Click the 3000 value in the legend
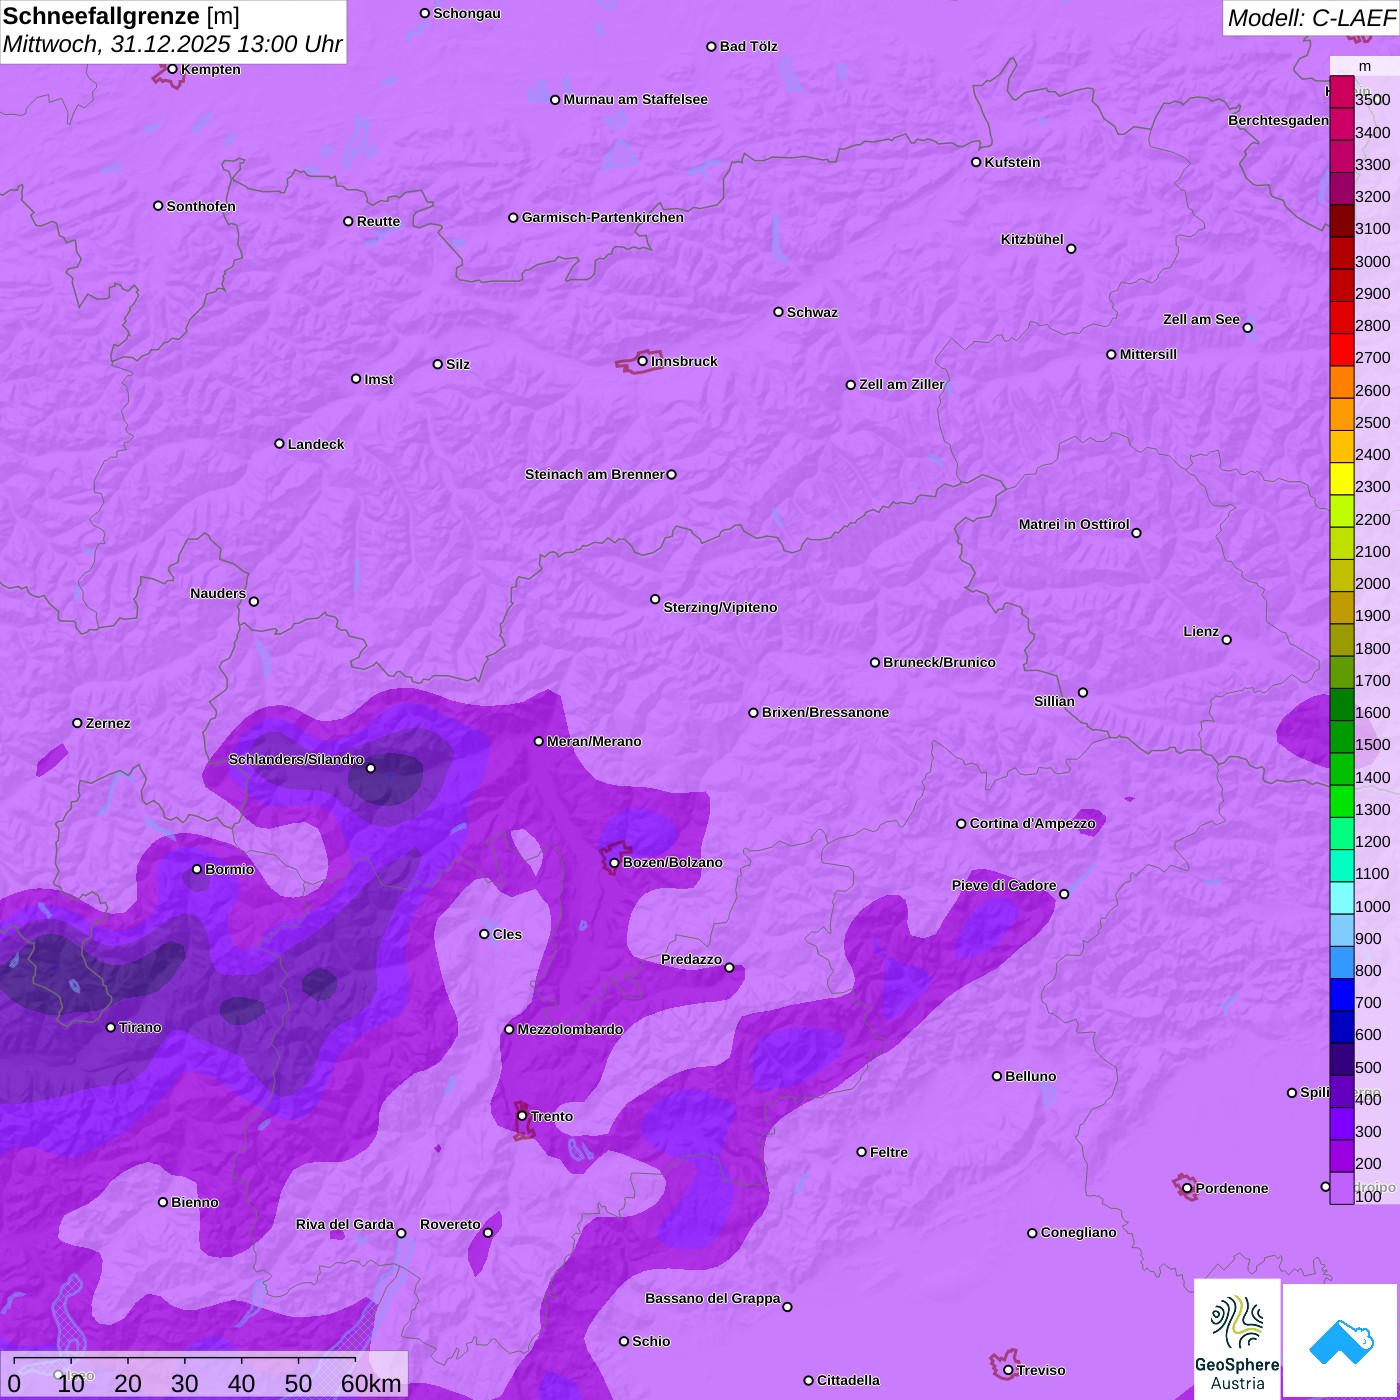 point(1373,261)
